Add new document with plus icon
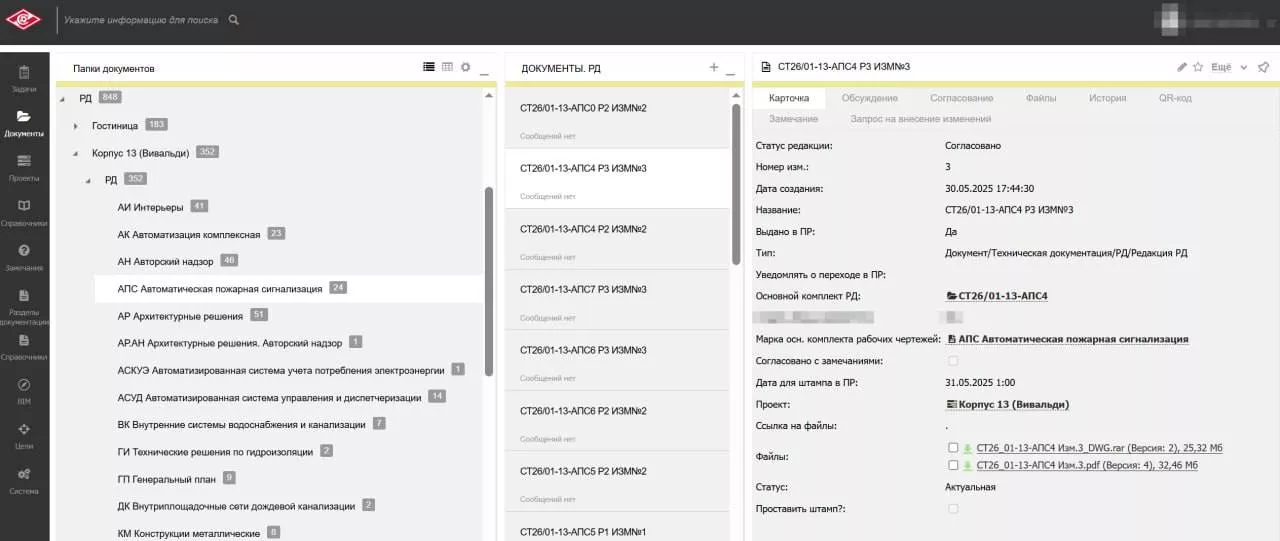 pyautogui.click(x=713, y=67)
